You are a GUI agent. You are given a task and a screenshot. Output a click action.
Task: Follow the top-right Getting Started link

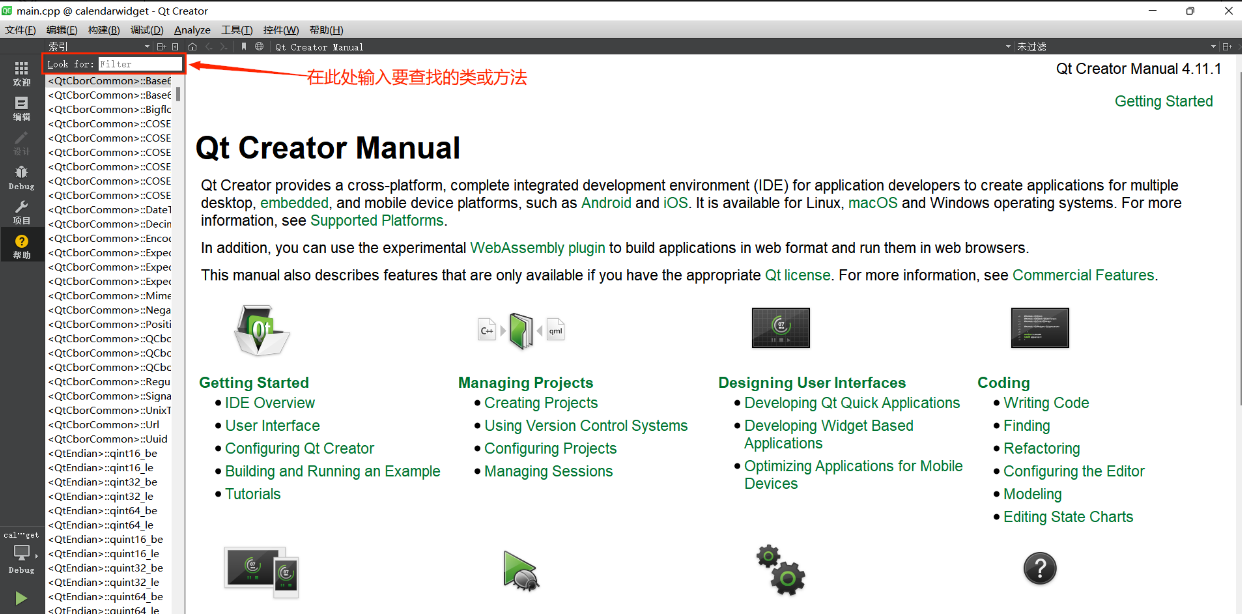pos(1164,101)
